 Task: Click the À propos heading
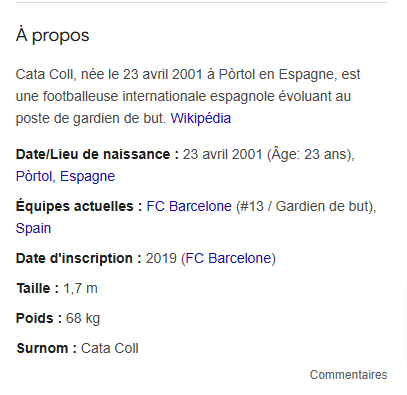click(53, 36)
